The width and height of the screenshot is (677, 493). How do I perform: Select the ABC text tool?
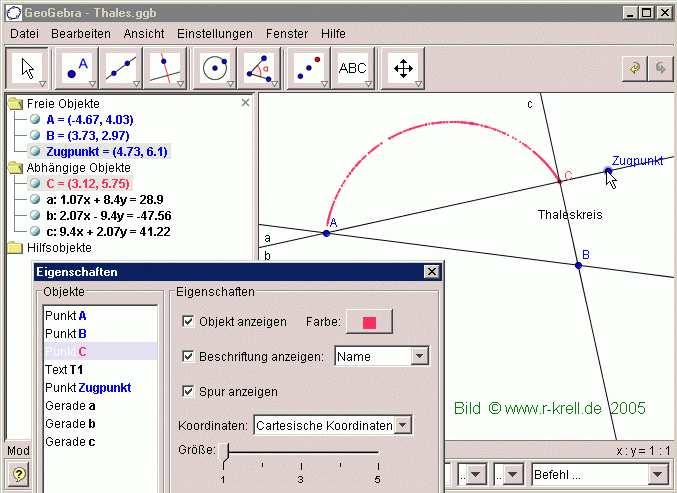pos(353,68)
